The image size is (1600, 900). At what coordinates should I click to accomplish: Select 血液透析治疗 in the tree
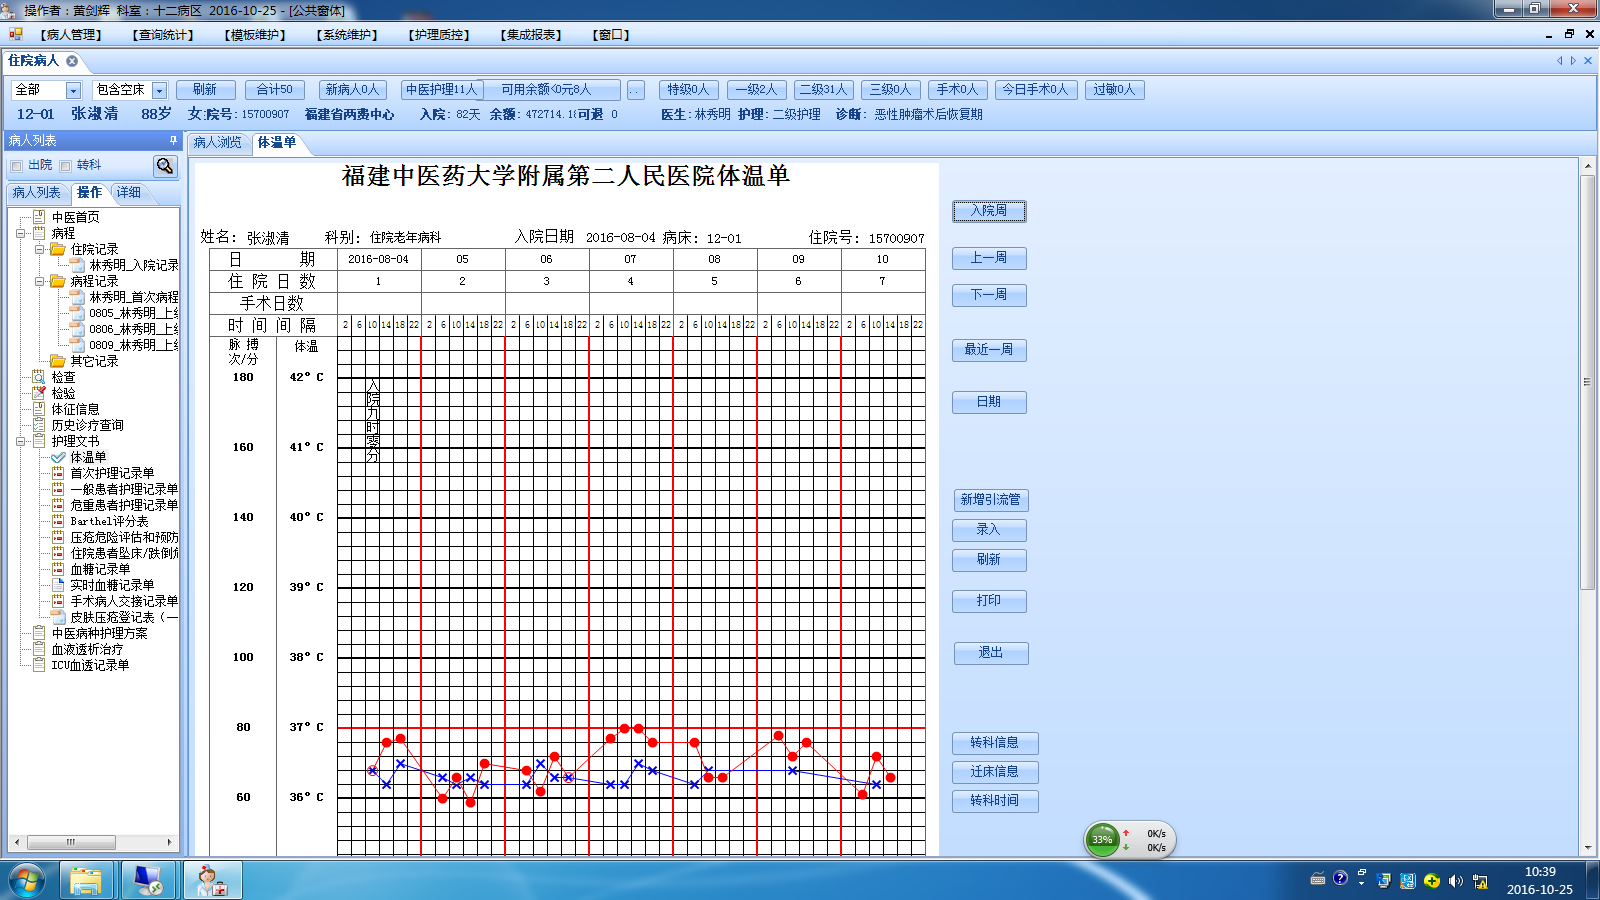tap(87, 649)
